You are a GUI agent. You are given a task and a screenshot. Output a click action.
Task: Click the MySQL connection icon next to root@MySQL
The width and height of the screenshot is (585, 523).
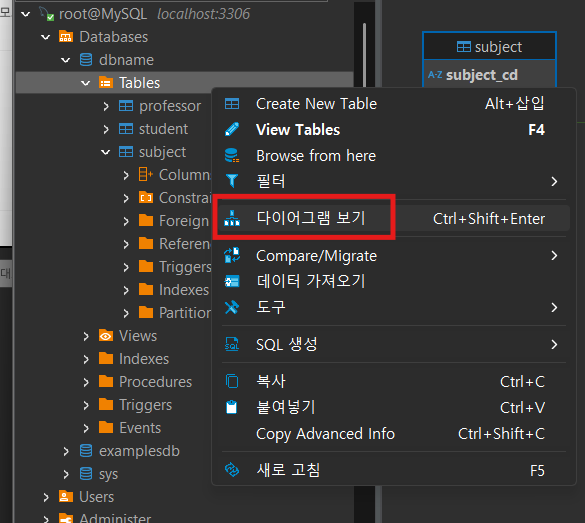(47, 14)
